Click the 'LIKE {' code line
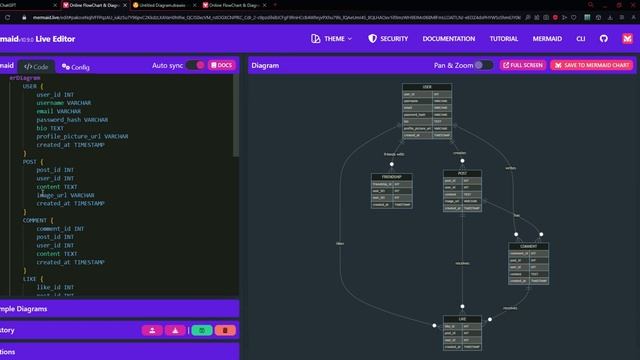The image size is (640, 360). 33,279
